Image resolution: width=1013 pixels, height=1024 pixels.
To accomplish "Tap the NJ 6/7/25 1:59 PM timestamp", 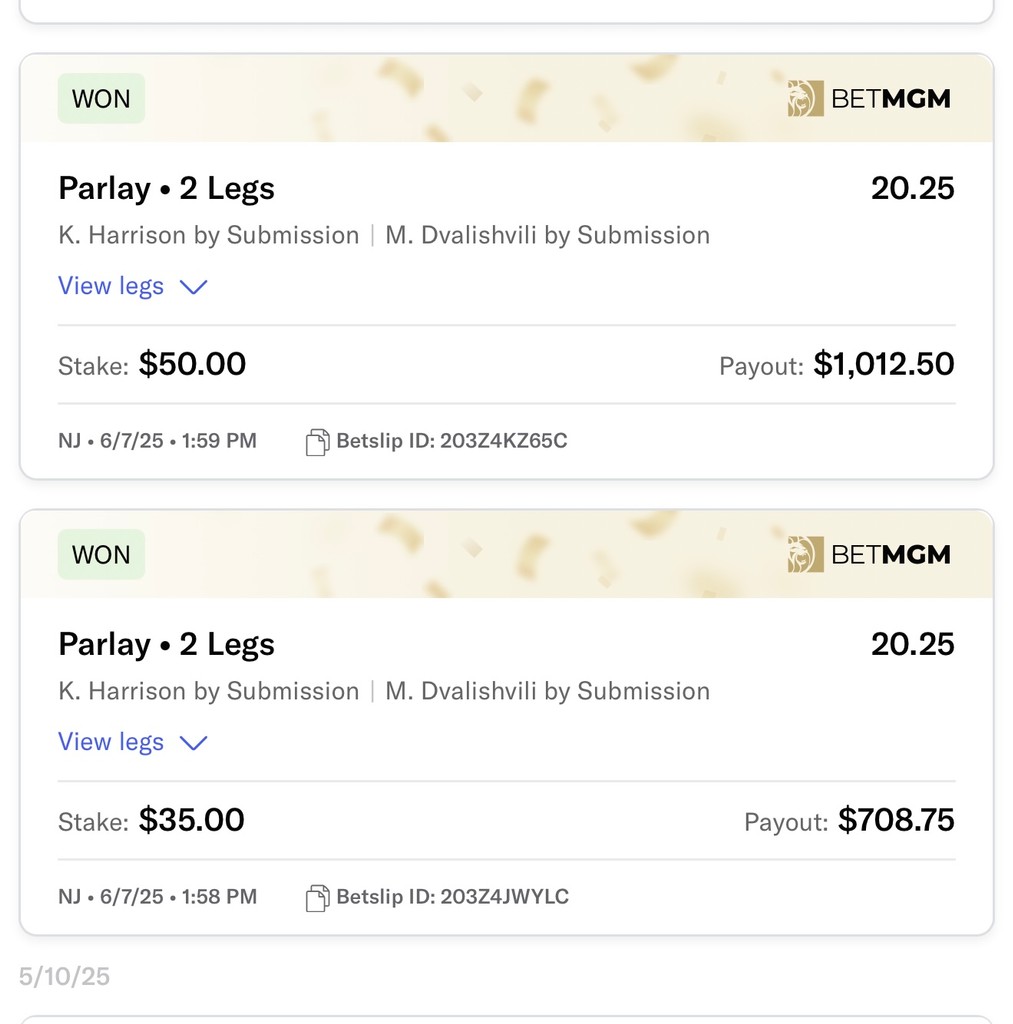I will (157, 441).
